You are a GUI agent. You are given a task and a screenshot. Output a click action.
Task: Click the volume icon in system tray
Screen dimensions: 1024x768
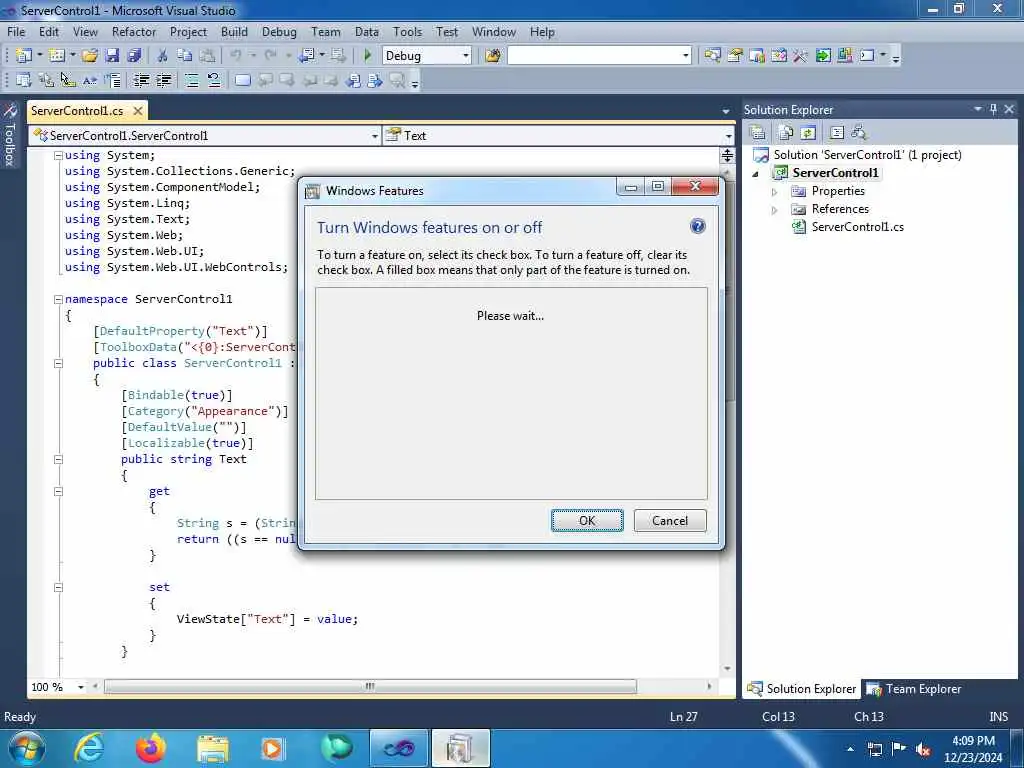tap(923, 748)
